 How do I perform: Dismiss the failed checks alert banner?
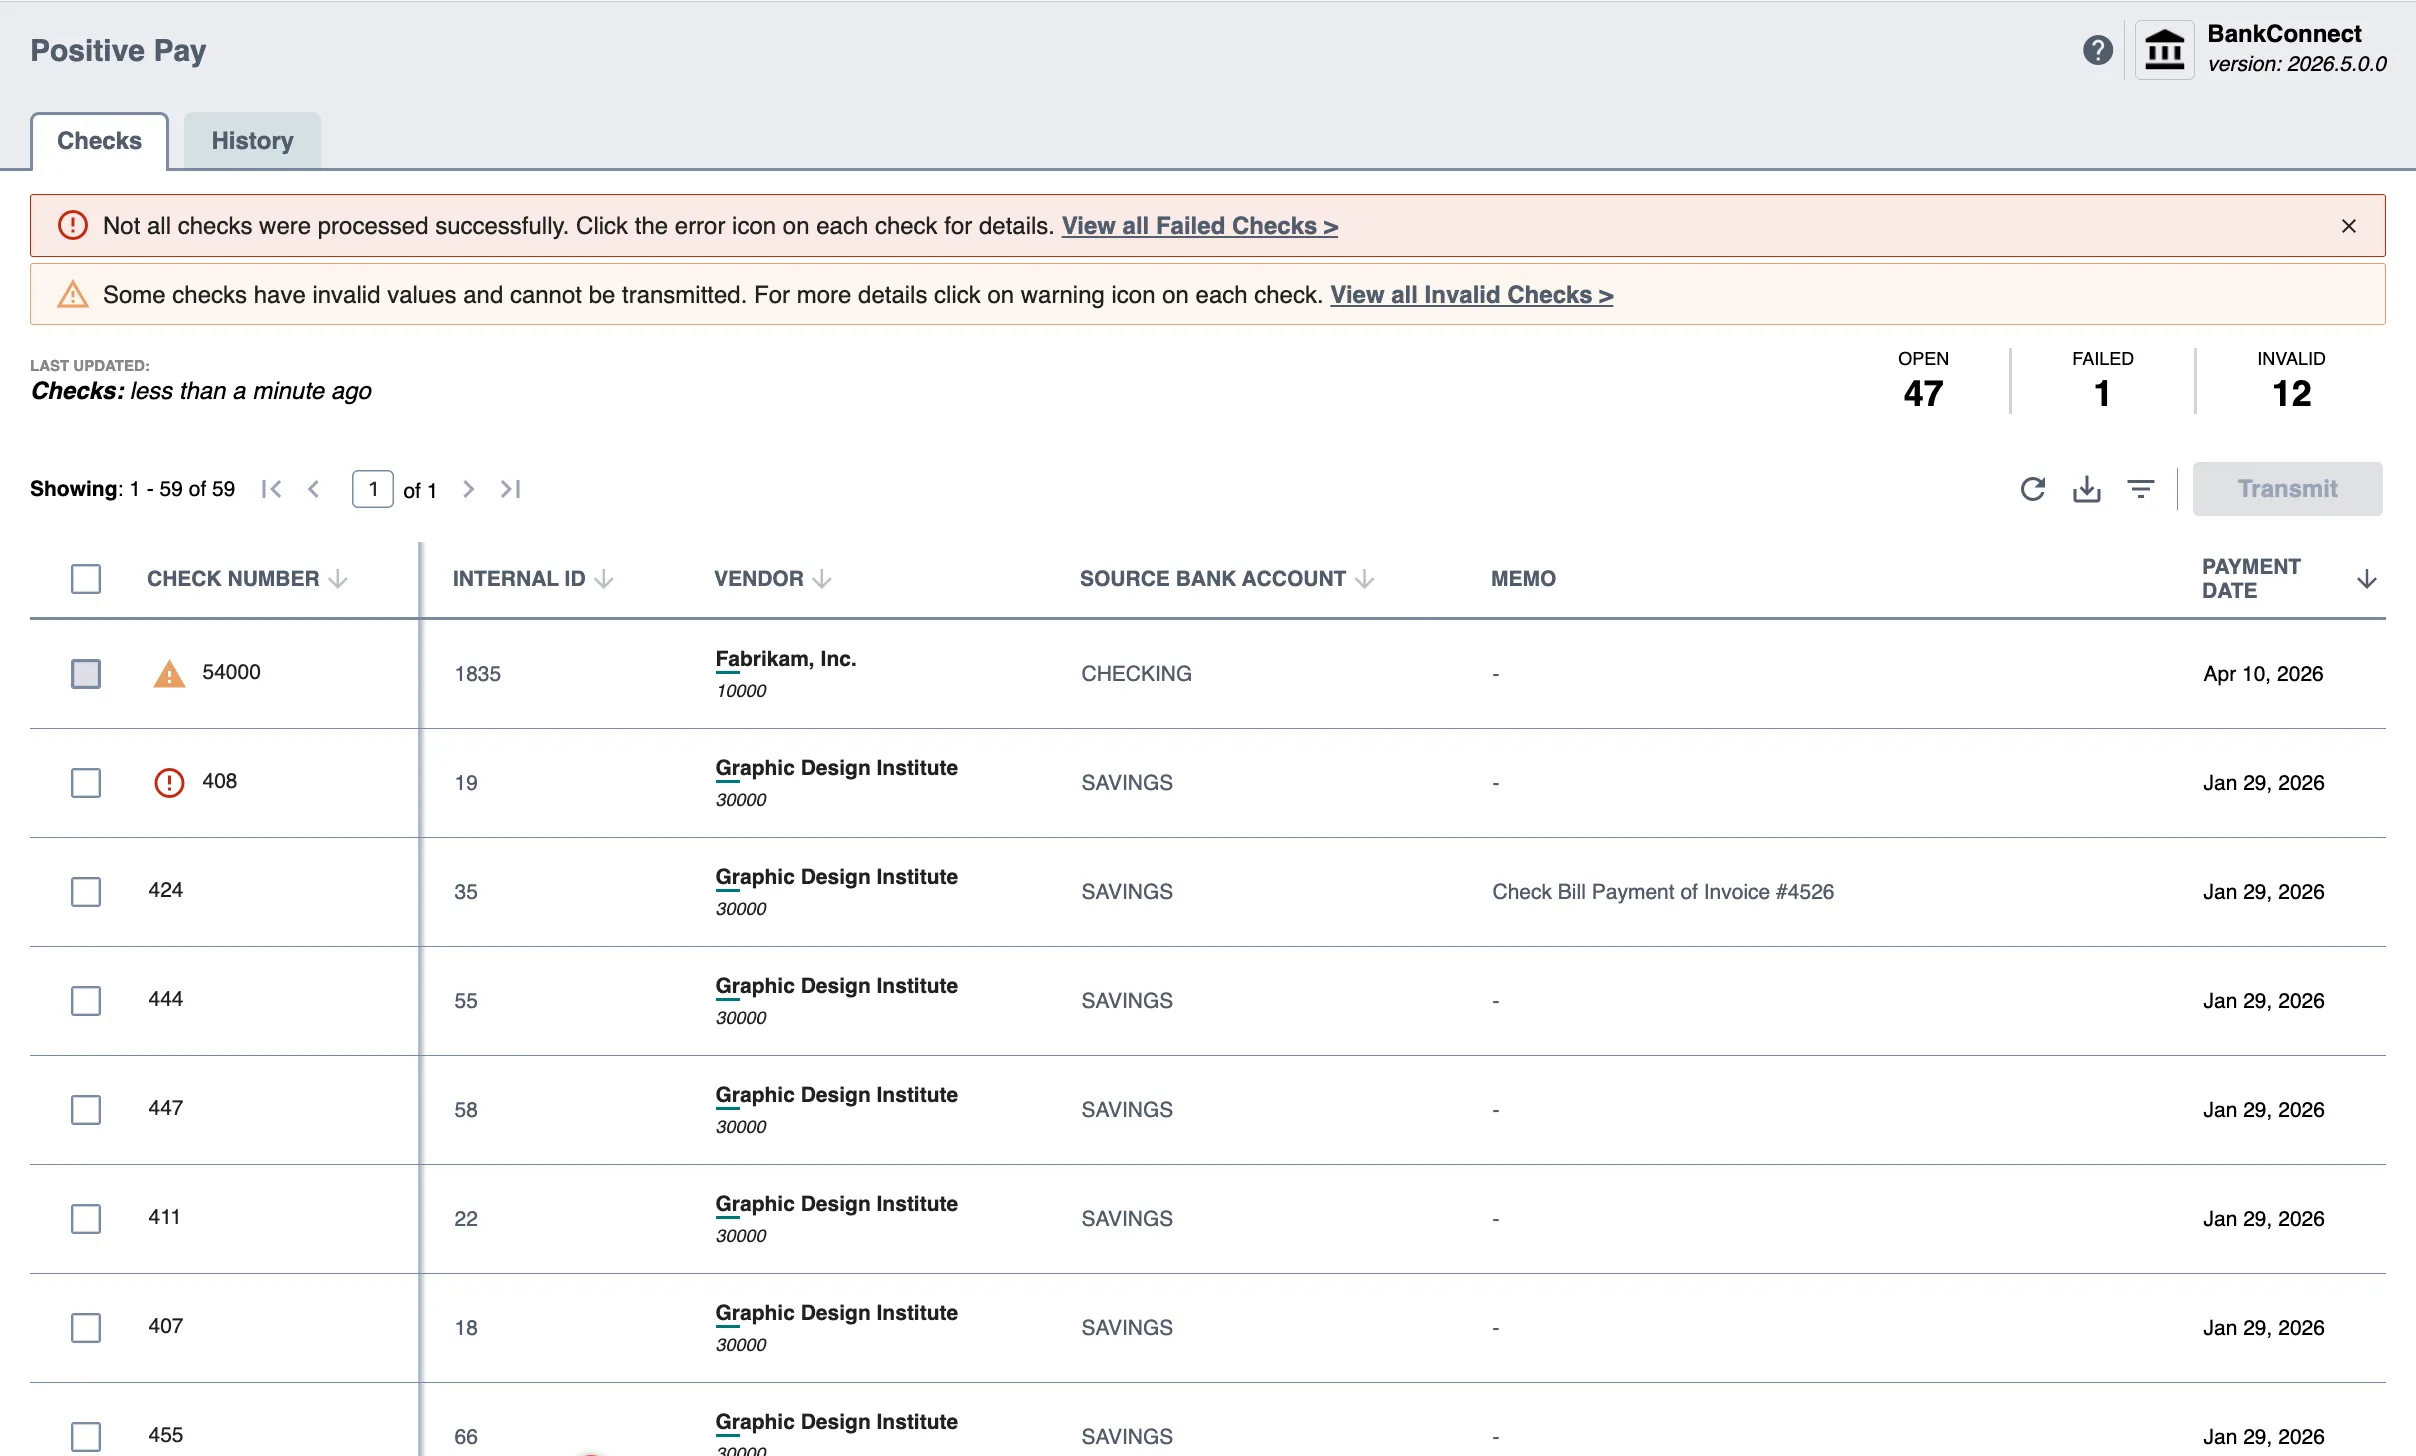[2349, 226]
